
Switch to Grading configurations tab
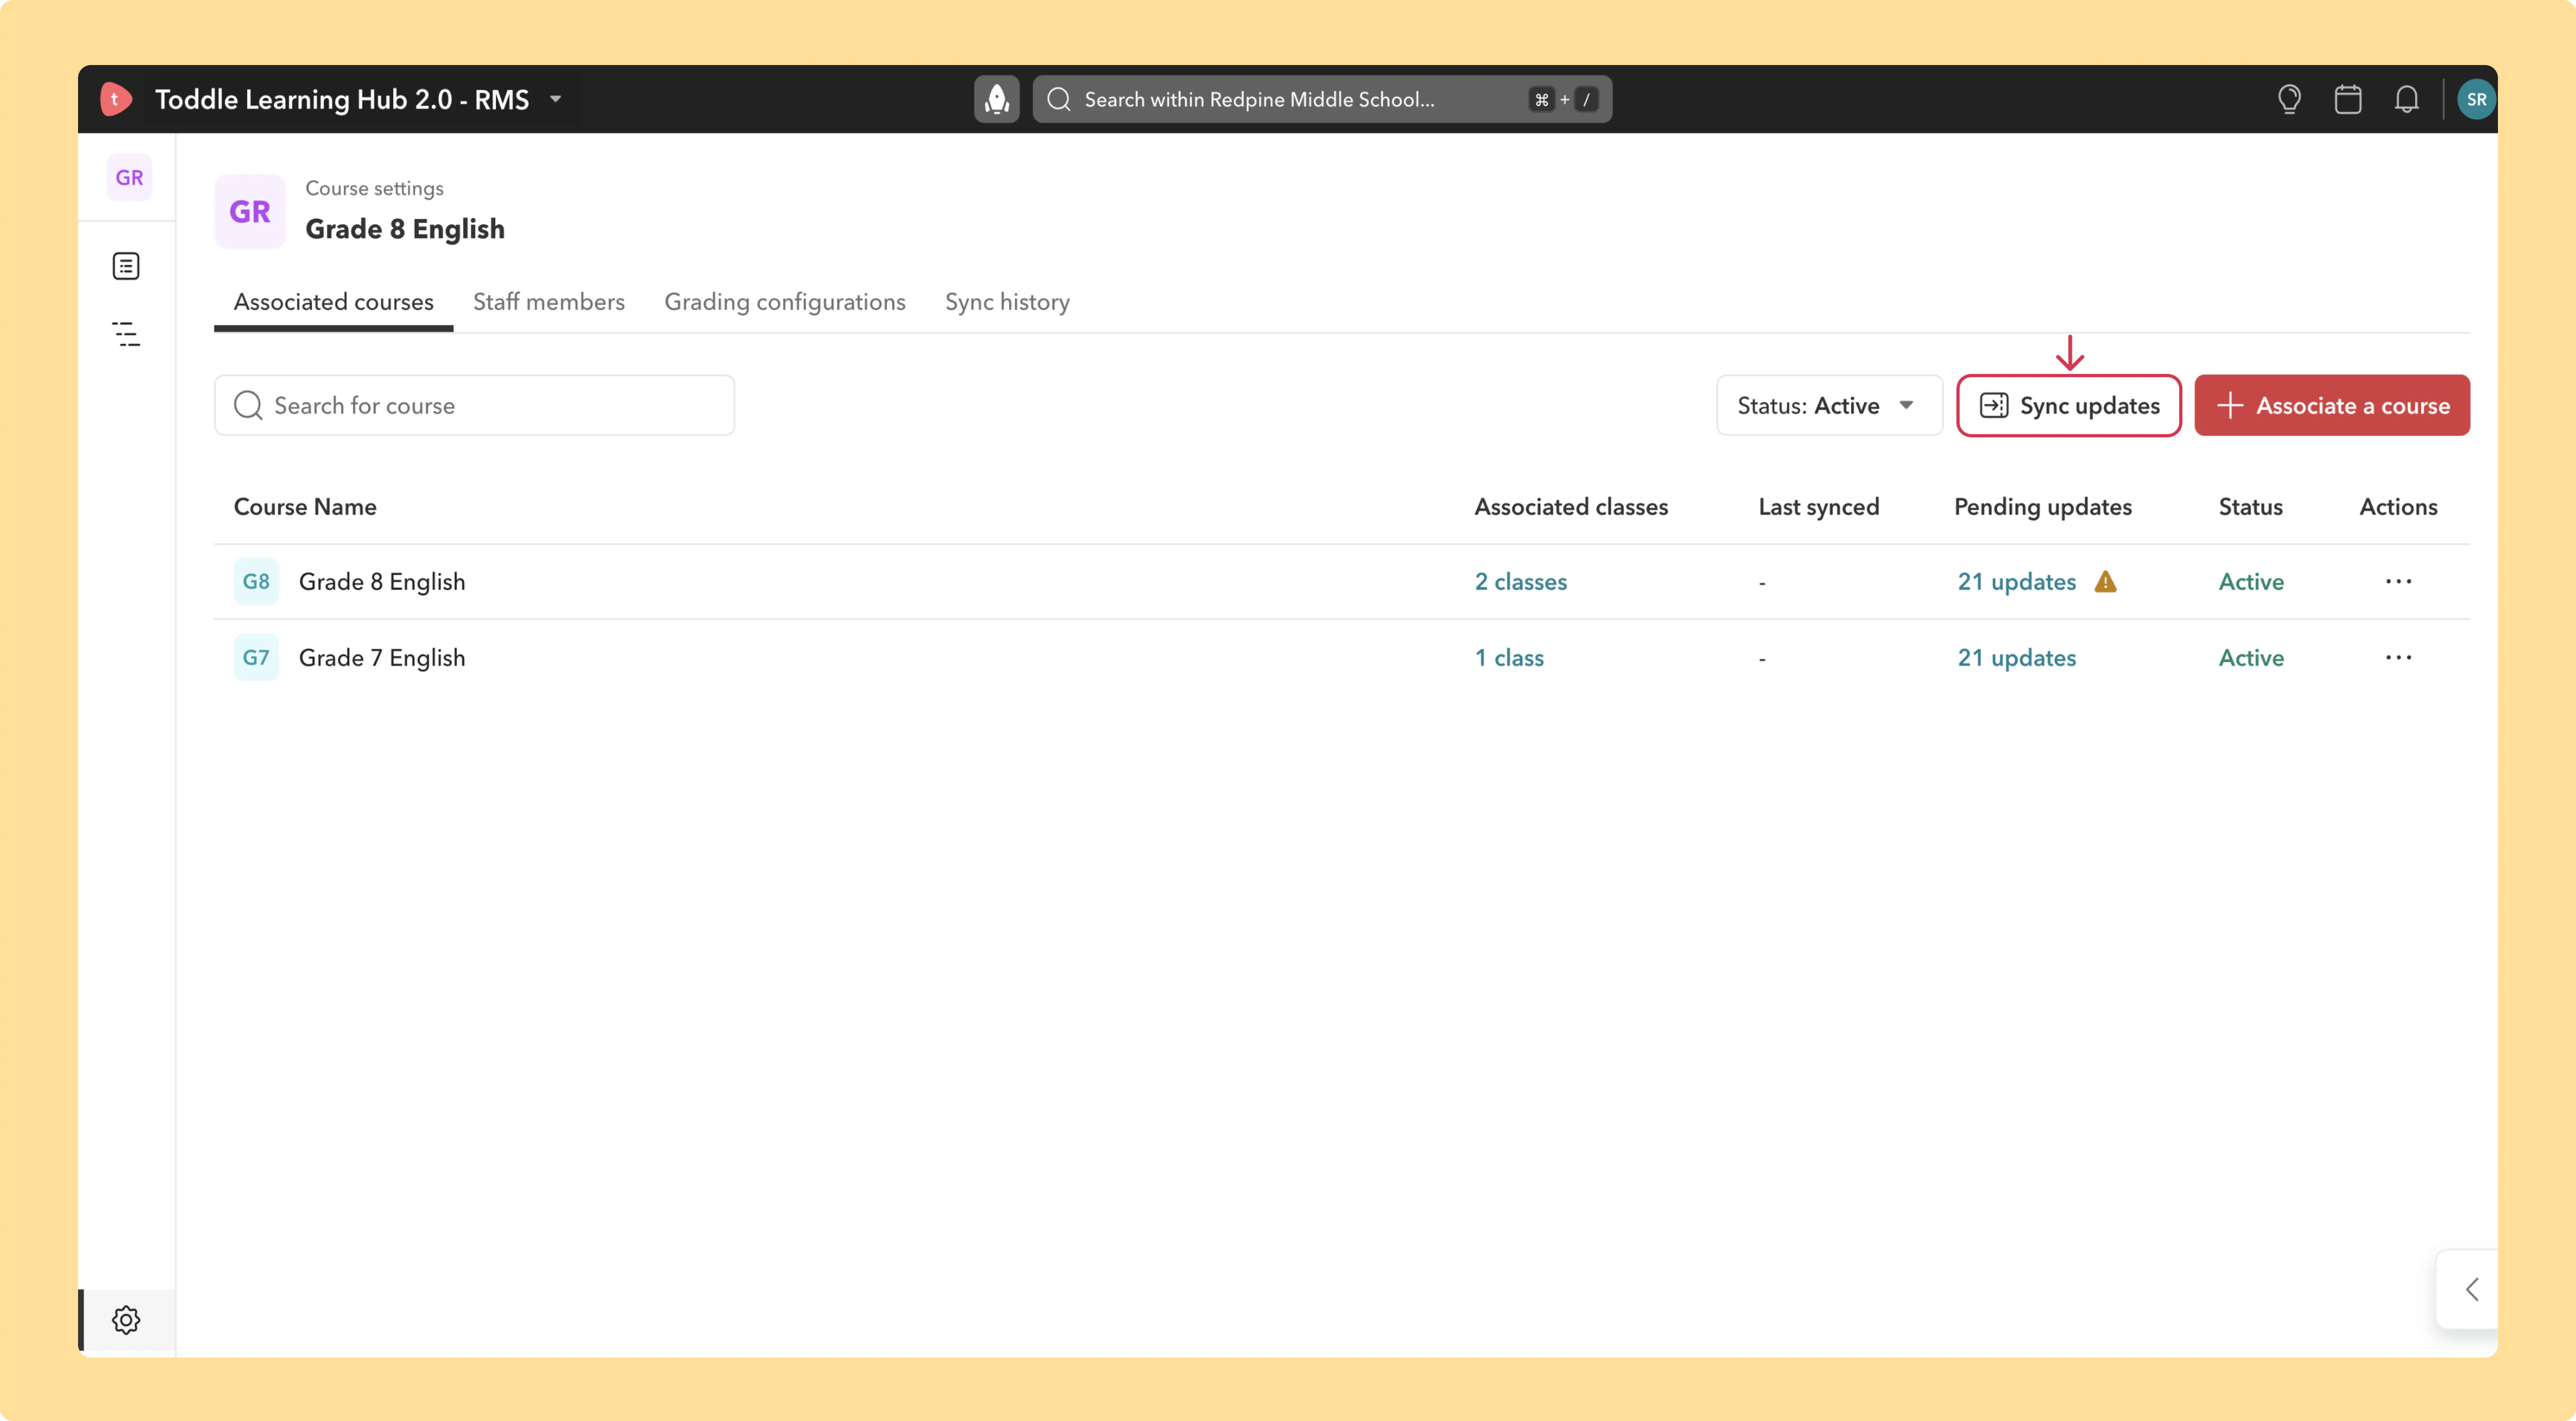[x=785, y=302]
